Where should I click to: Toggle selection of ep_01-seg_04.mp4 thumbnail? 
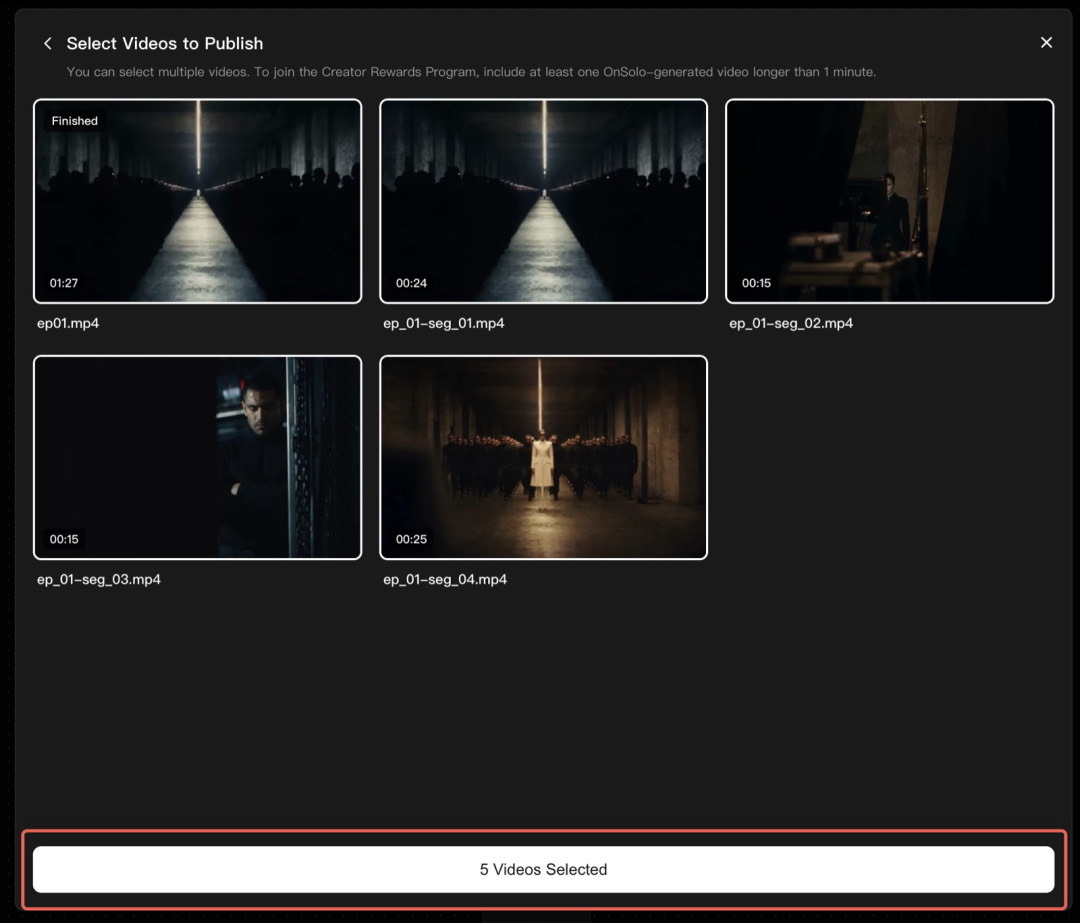coord(543,457)
